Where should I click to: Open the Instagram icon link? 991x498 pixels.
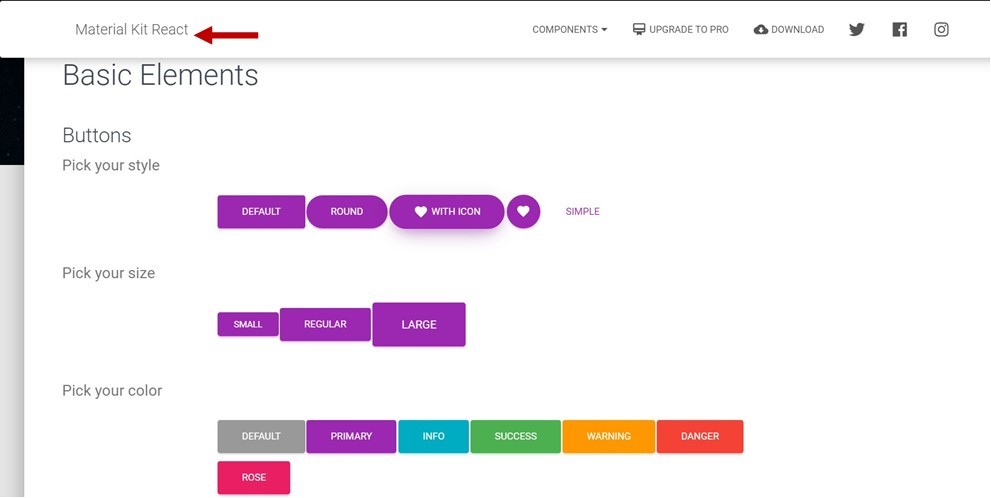pyautogui.click(x=941, y=30)
